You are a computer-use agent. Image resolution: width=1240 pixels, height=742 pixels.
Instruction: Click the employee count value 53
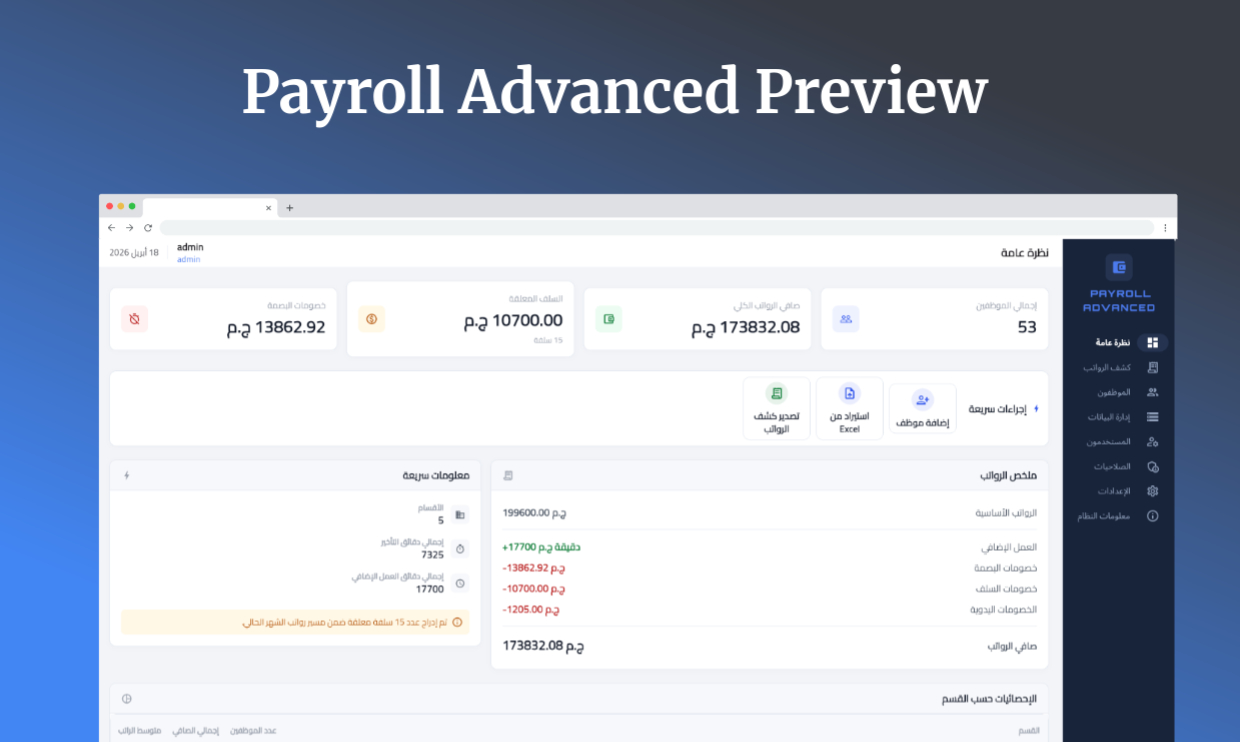pos(1027,327)
